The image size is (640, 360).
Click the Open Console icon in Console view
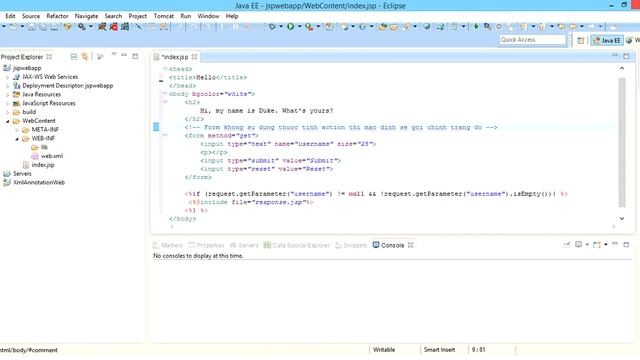coord(597,244)
